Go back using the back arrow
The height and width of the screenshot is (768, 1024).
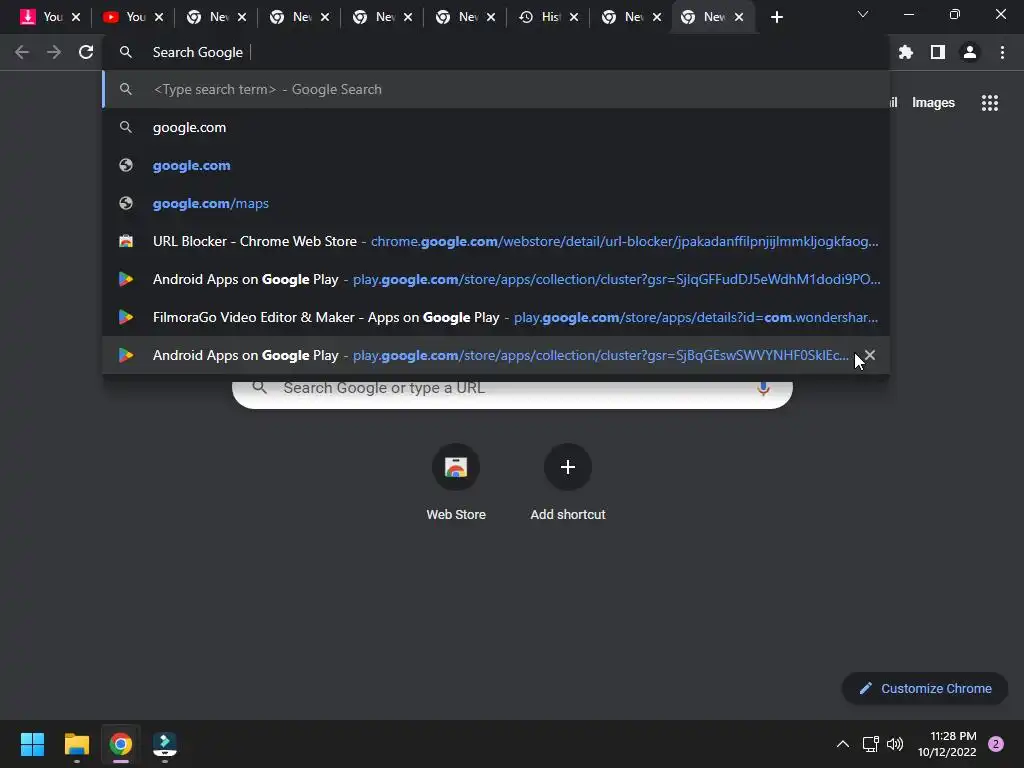[22, 52]
